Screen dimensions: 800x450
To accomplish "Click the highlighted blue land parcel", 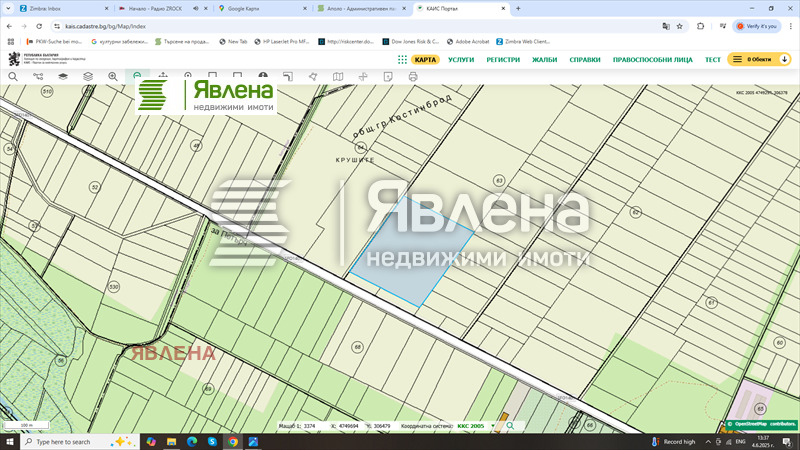I will pos(412,250).
